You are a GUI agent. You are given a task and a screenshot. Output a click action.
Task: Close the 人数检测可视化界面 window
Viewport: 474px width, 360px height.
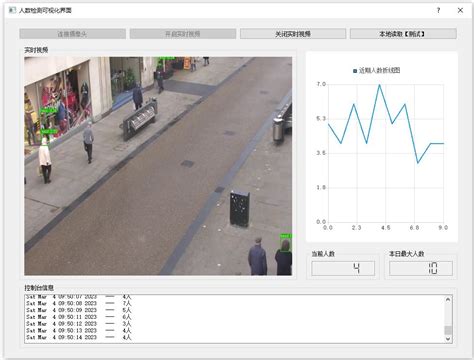(460, 10)
